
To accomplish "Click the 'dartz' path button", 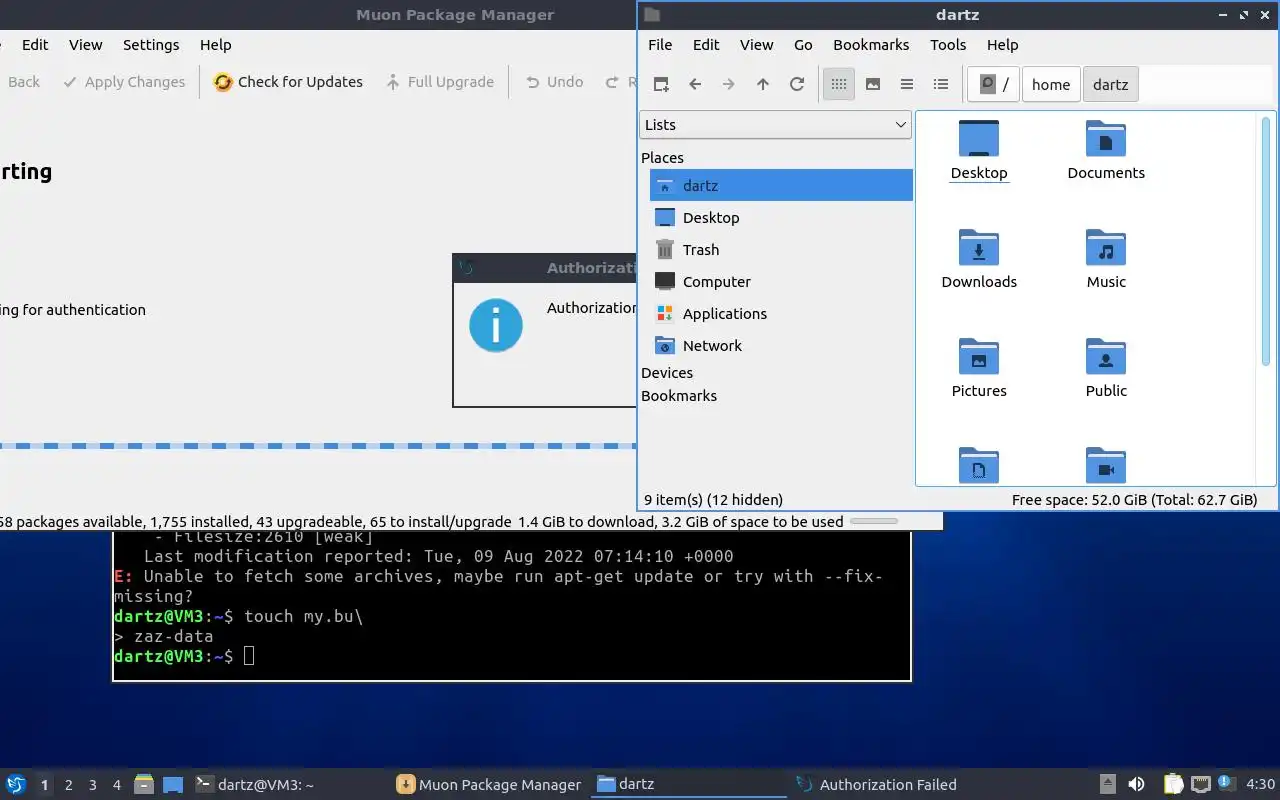I will tap(1111, 84).
